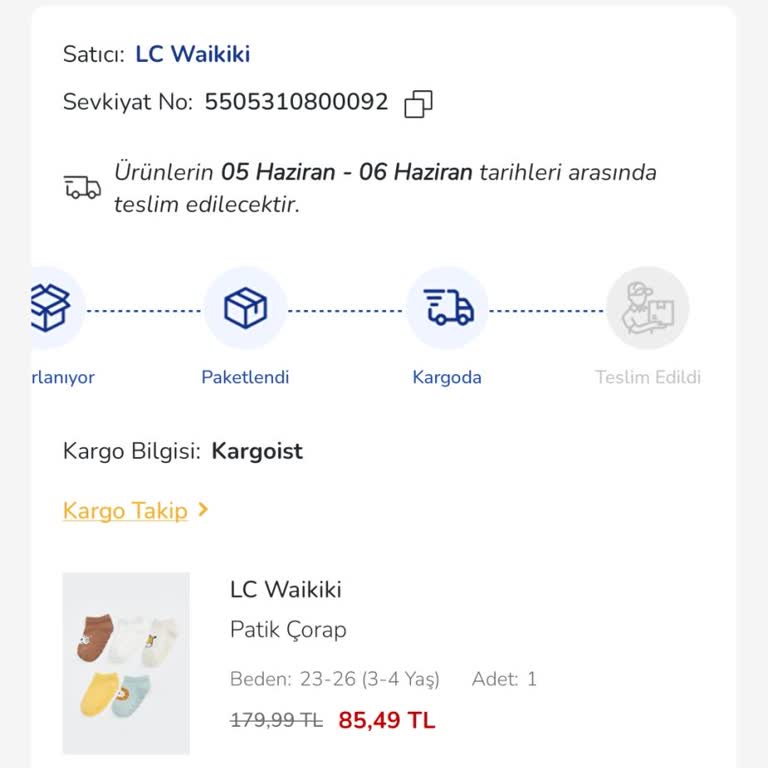
Task: Click the LC Waikiki brand name above Patik Çorap
Action: pos(286,590)
